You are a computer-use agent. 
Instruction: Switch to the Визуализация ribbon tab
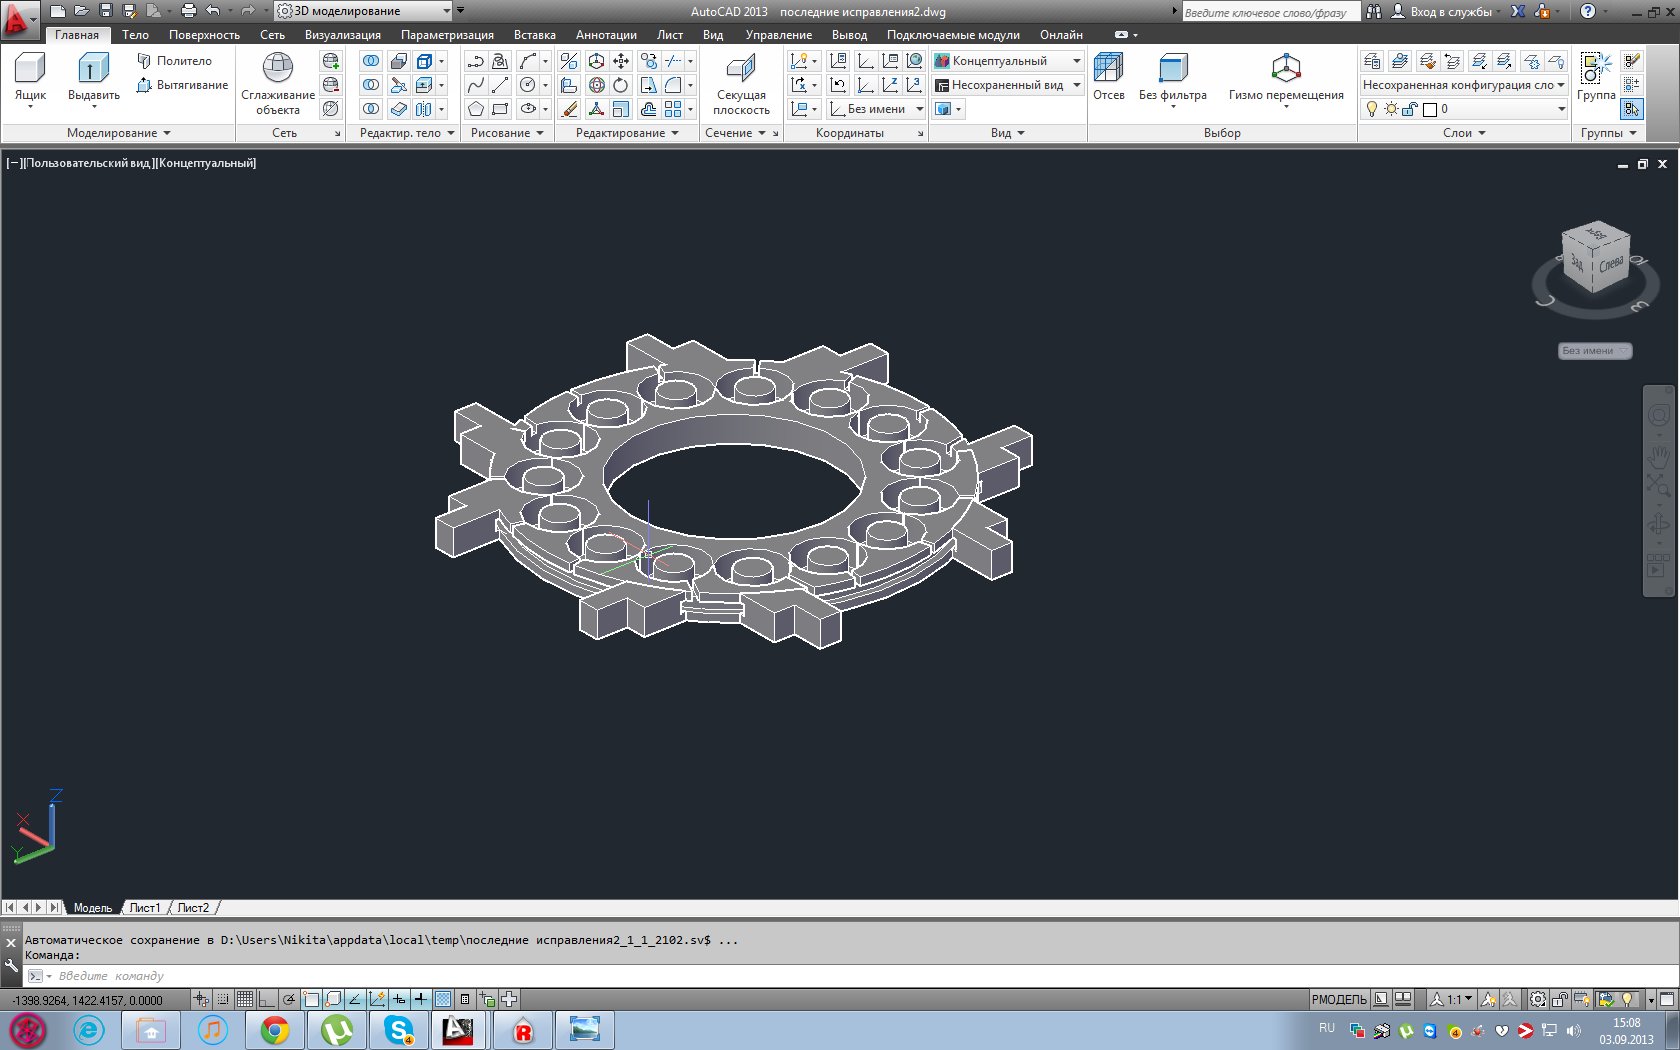pyautogui.click(x=342, y=35)
